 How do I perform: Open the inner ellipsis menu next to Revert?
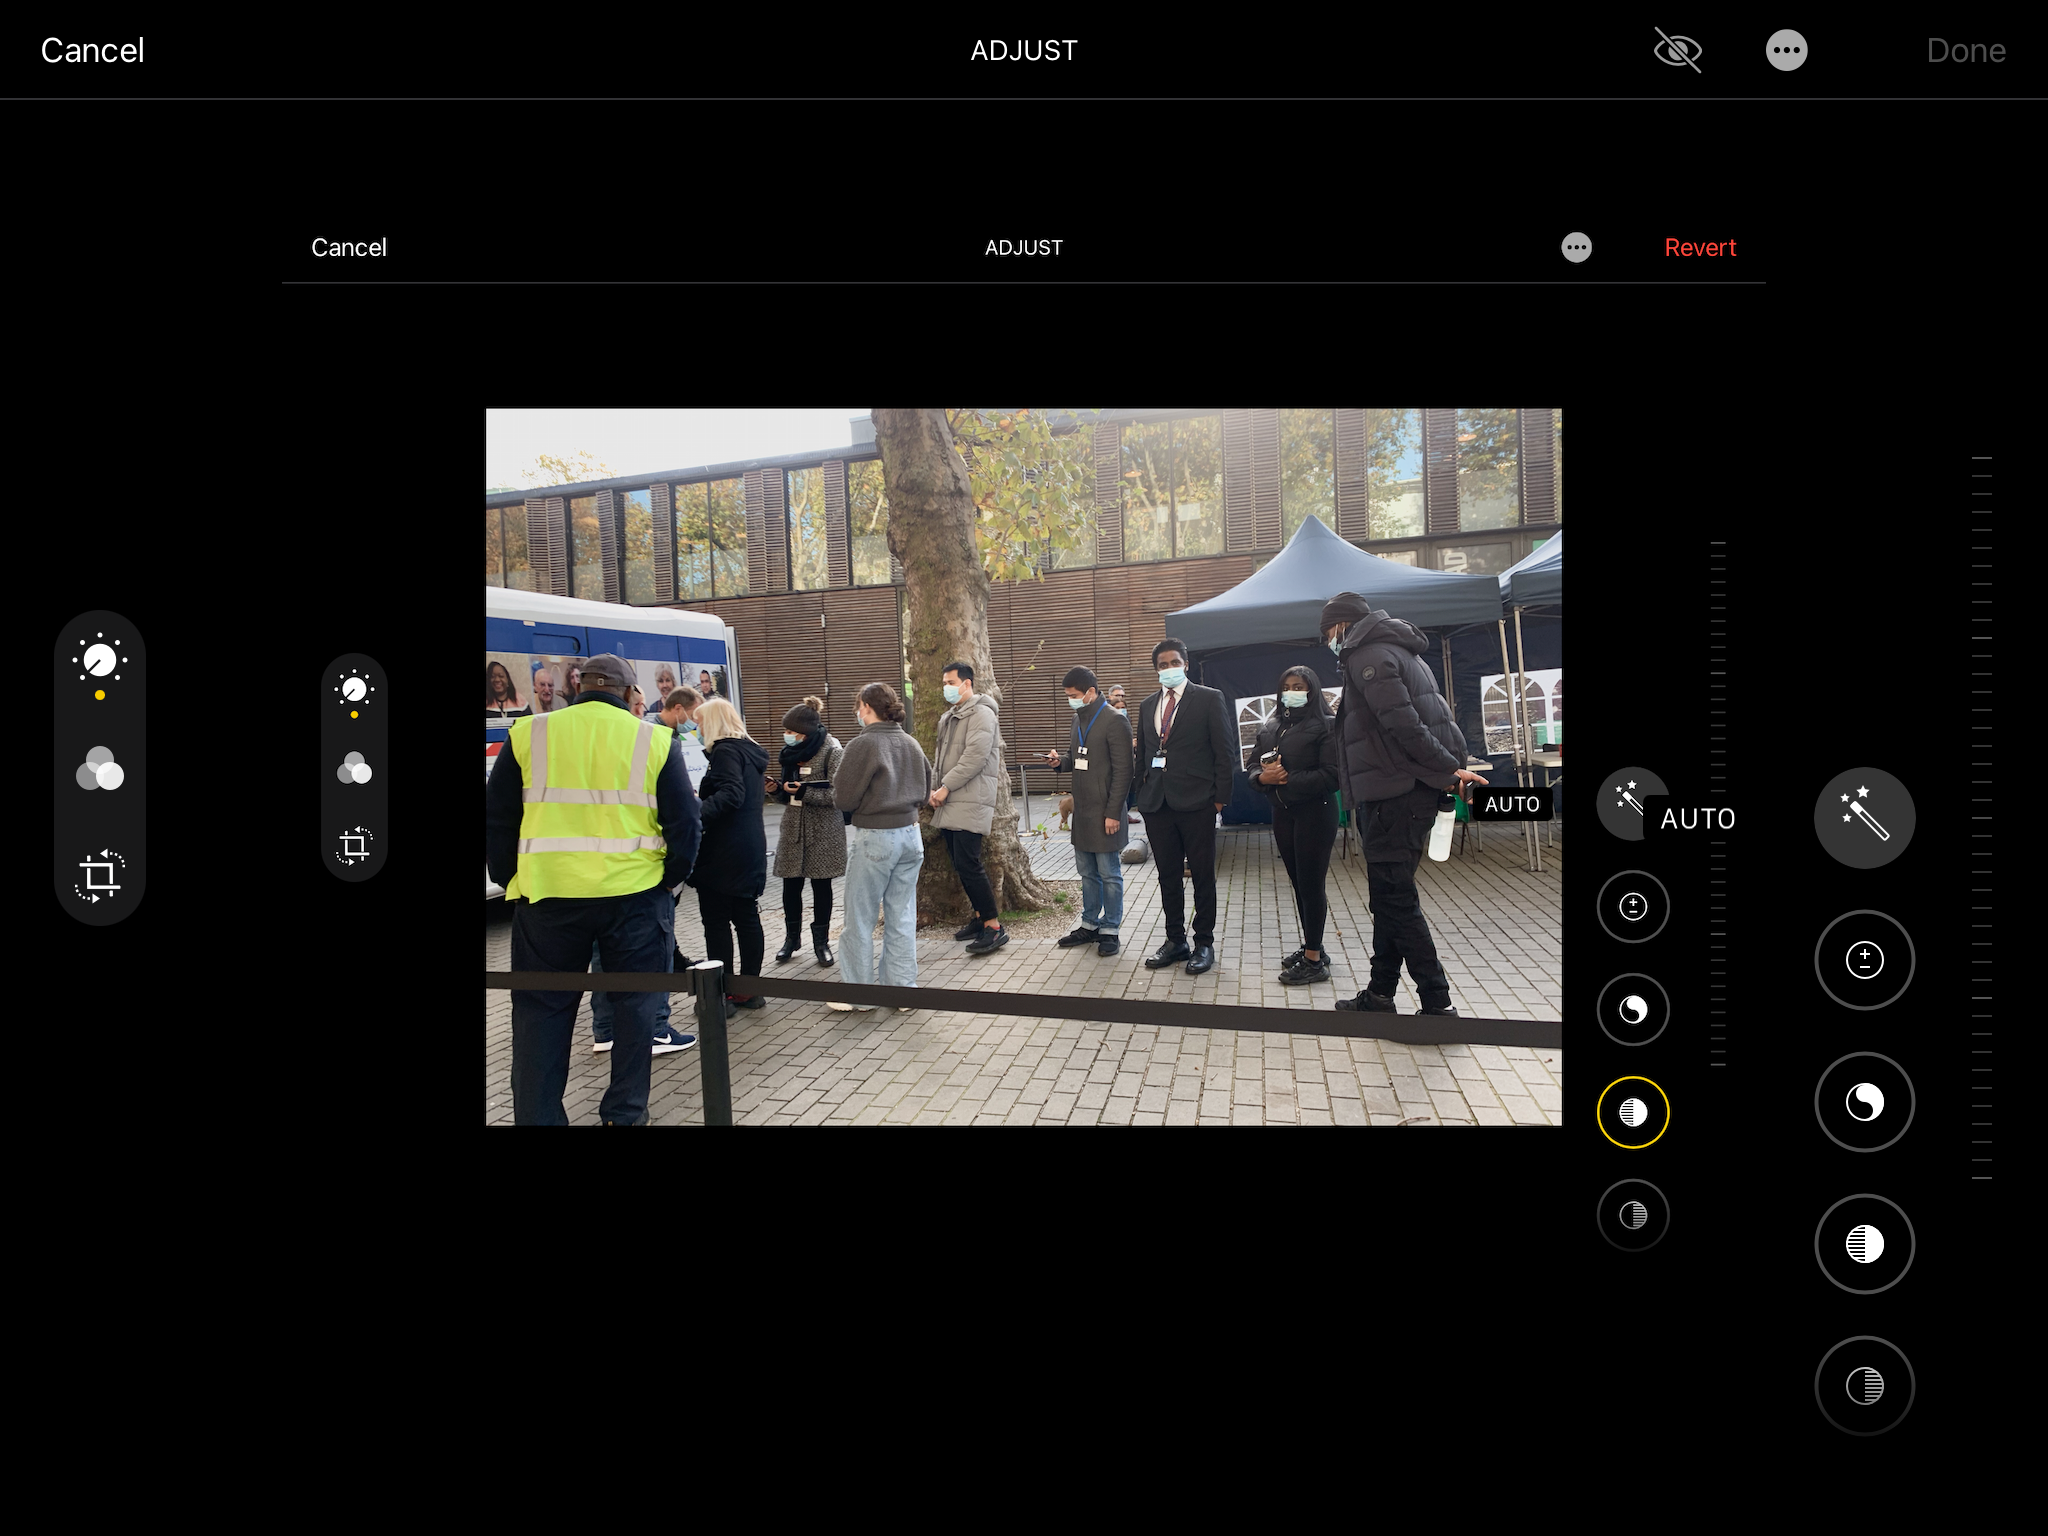coord(1576,247)
